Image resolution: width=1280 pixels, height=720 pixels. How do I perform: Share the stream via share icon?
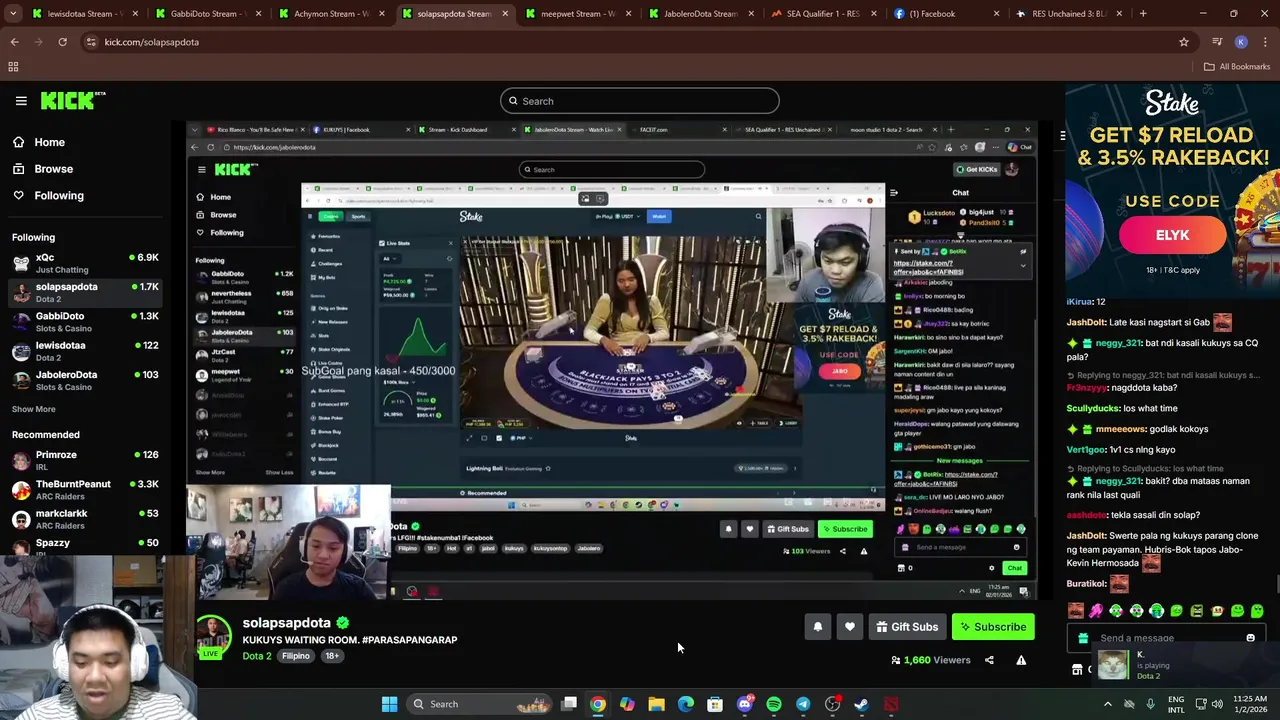[x=989, y=660]
